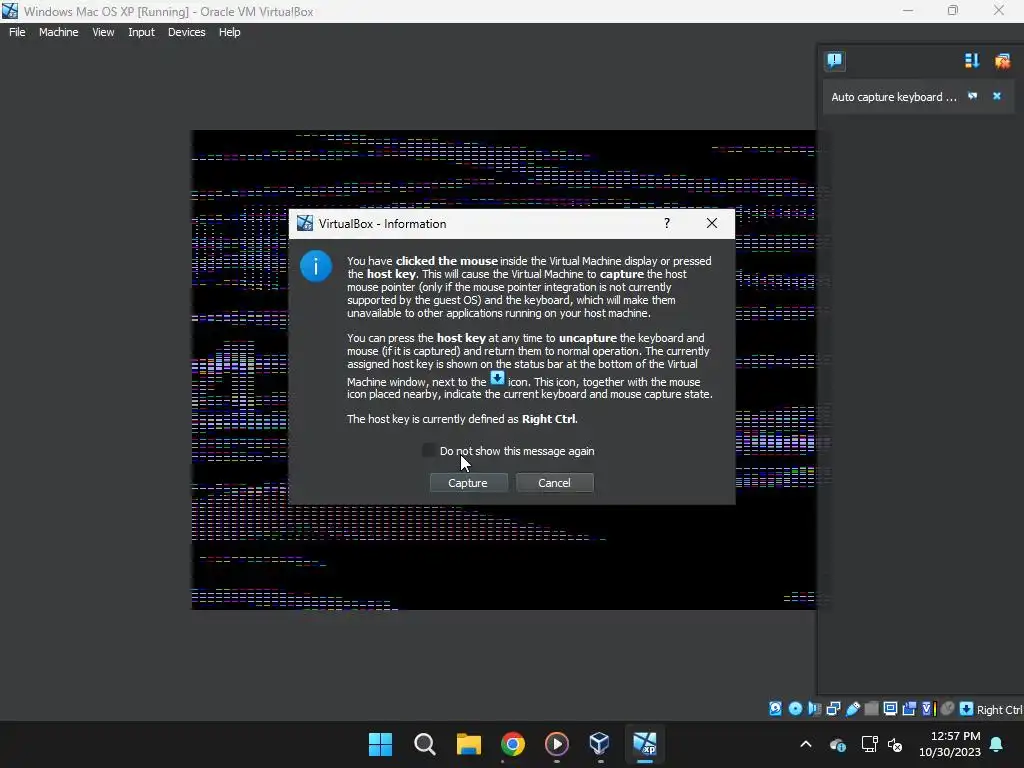Open the media player taskbar icon
Viewport: 1024px width, 768px height.
[x=556, y=744]
